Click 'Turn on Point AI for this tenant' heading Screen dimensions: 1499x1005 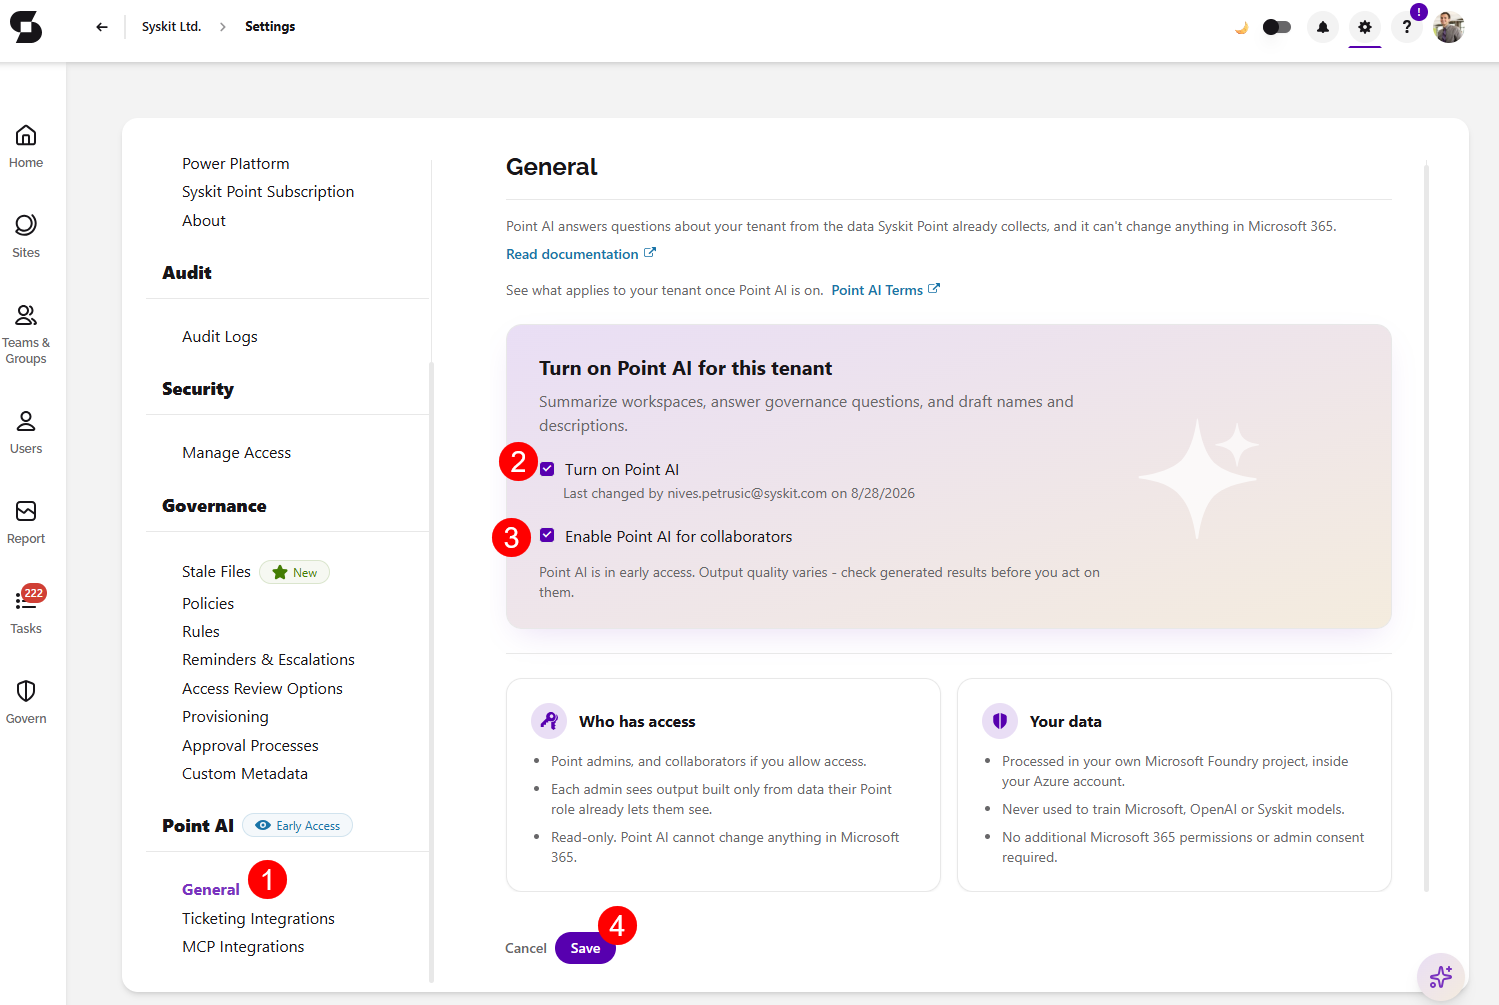point(685,368)
